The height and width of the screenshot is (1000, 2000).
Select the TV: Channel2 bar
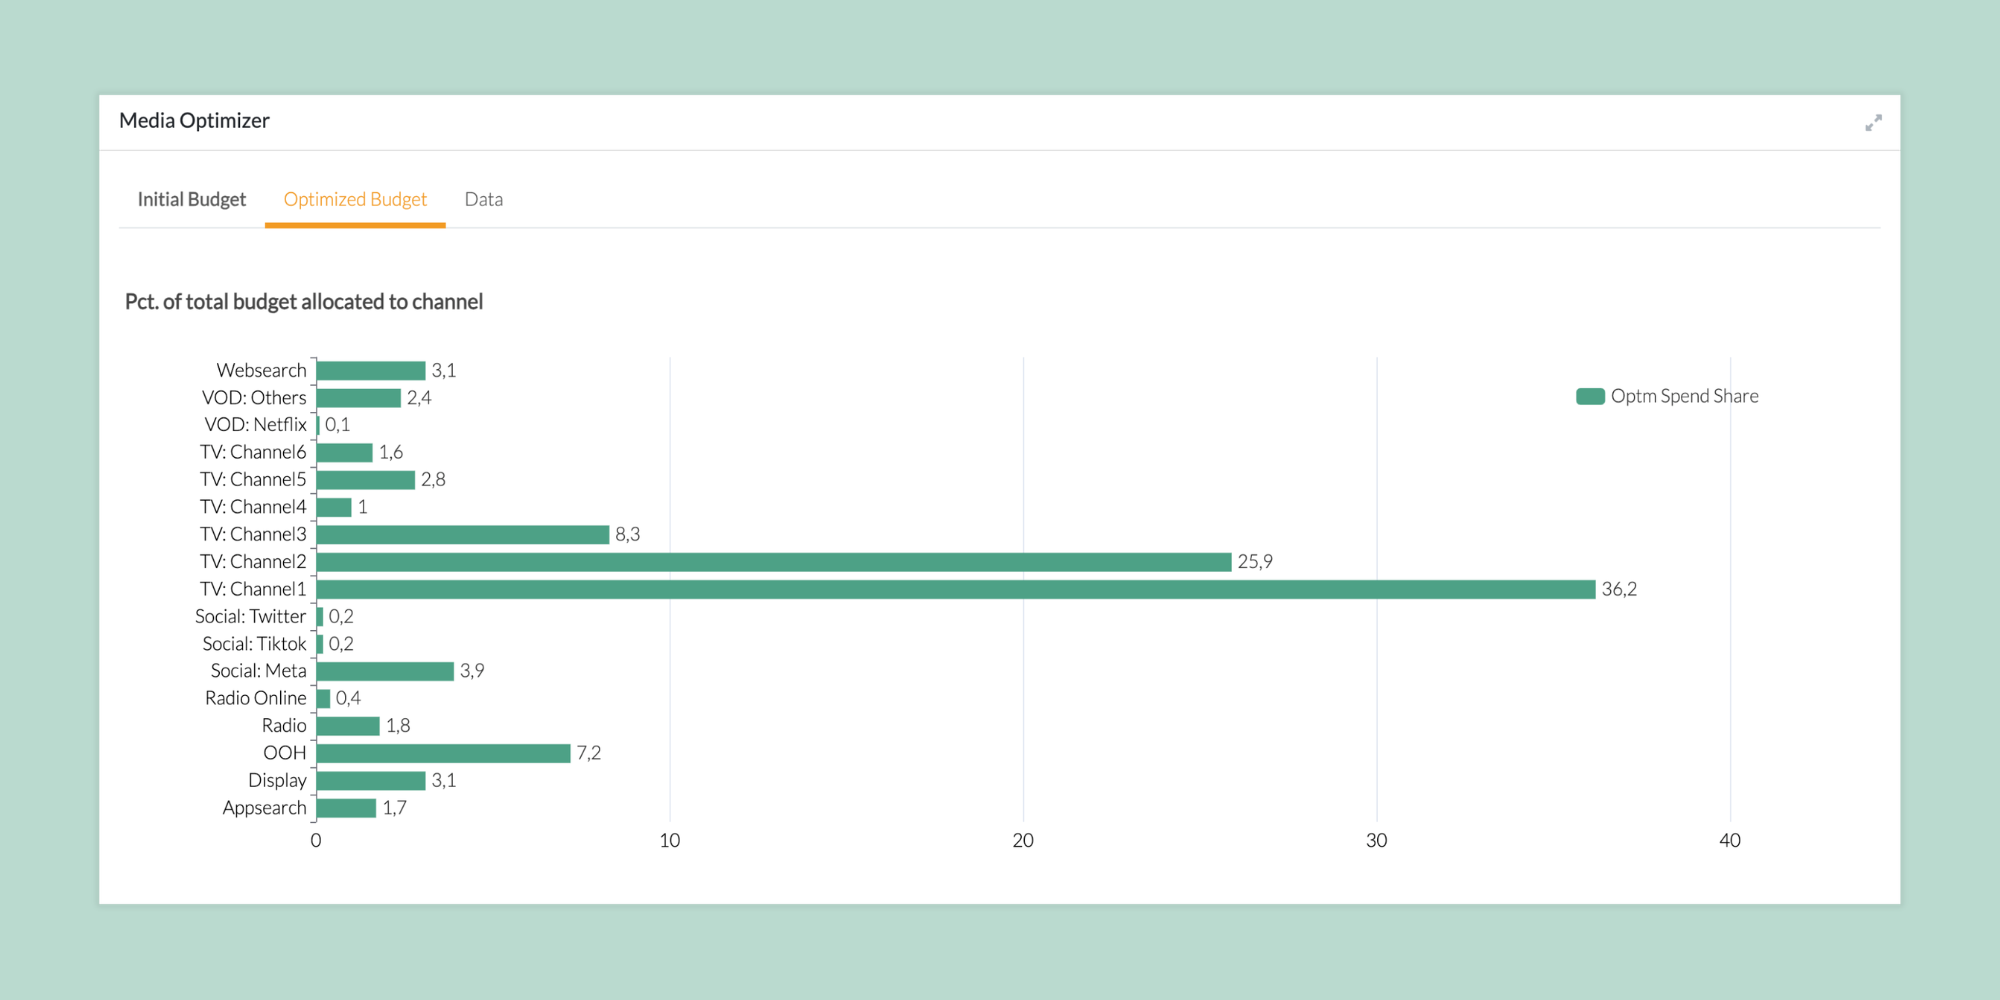774,562
